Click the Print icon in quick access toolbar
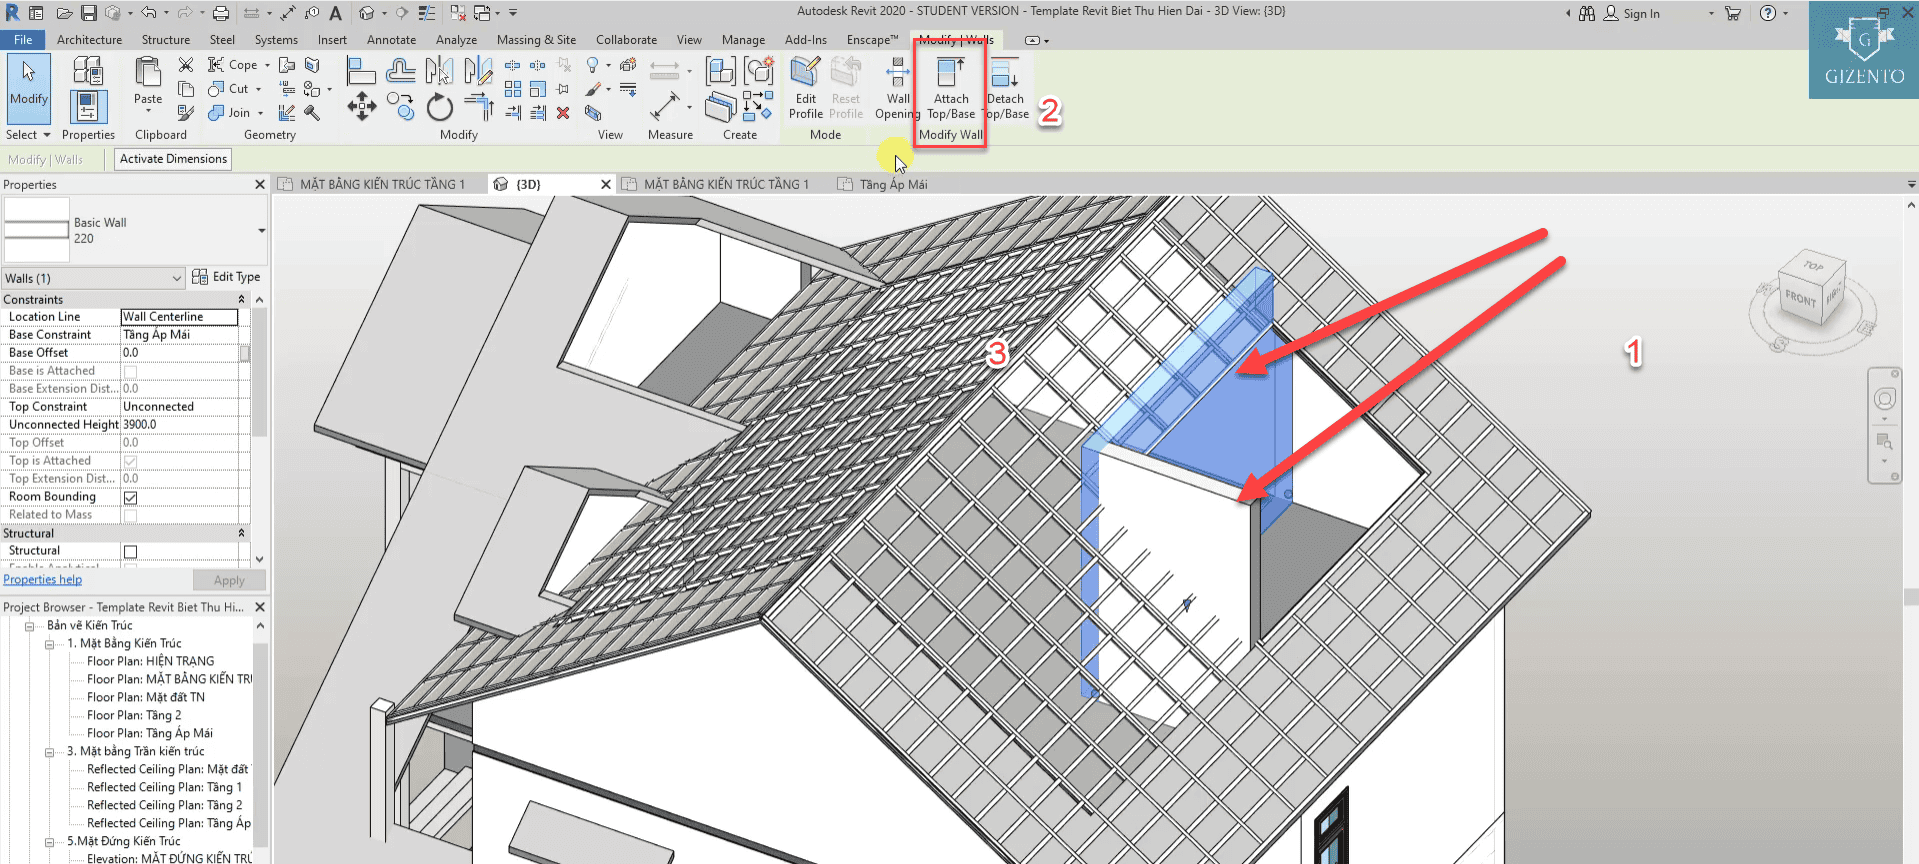The width and height of the screenshot is (1919, 864). [221, 13]
